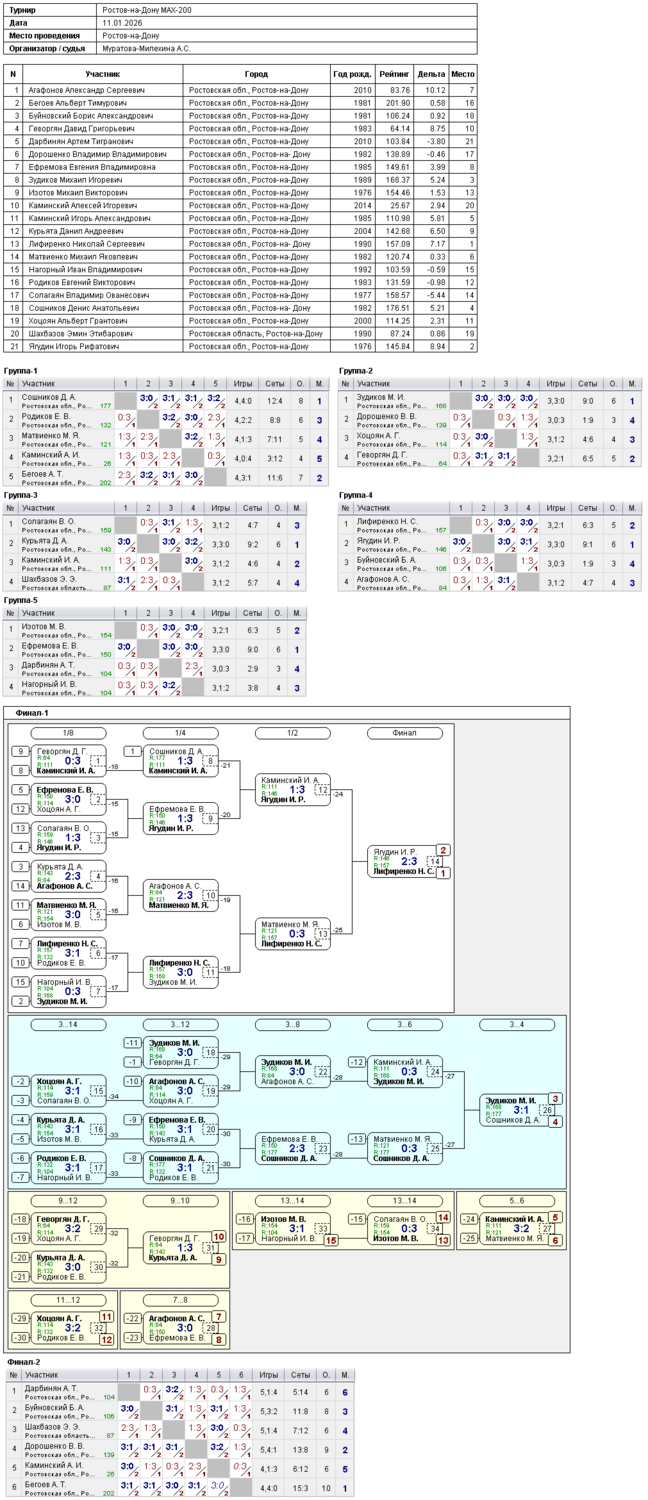Click the "7...8" placement round label
Screen dimensions: 648x1500
point(180,1301)
